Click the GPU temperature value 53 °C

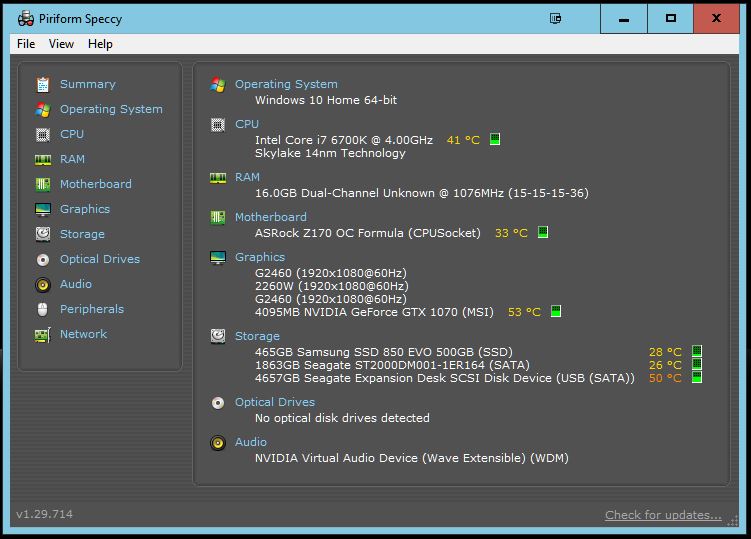click(x=524, y=312)
